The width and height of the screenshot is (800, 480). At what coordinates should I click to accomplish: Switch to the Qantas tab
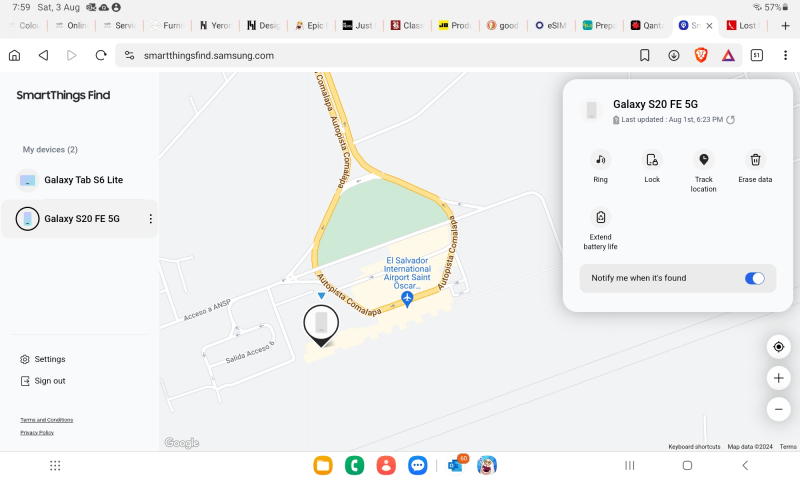click(x=647, y=26)
